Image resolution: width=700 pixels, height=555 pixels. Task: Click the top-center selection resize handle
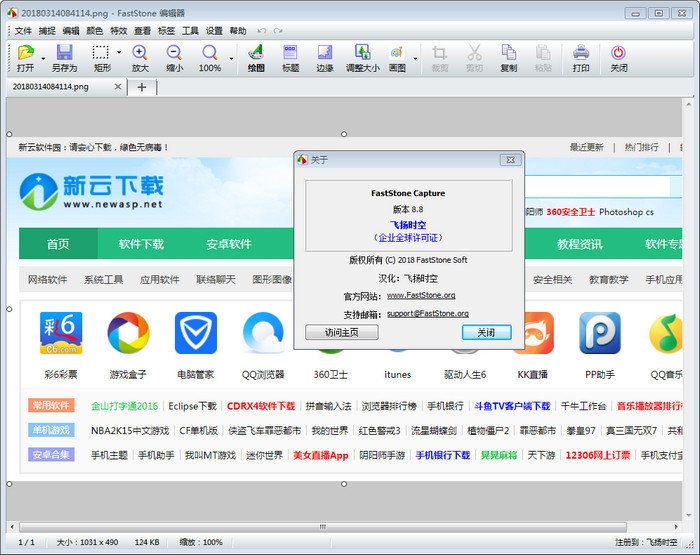pos(344,134)
